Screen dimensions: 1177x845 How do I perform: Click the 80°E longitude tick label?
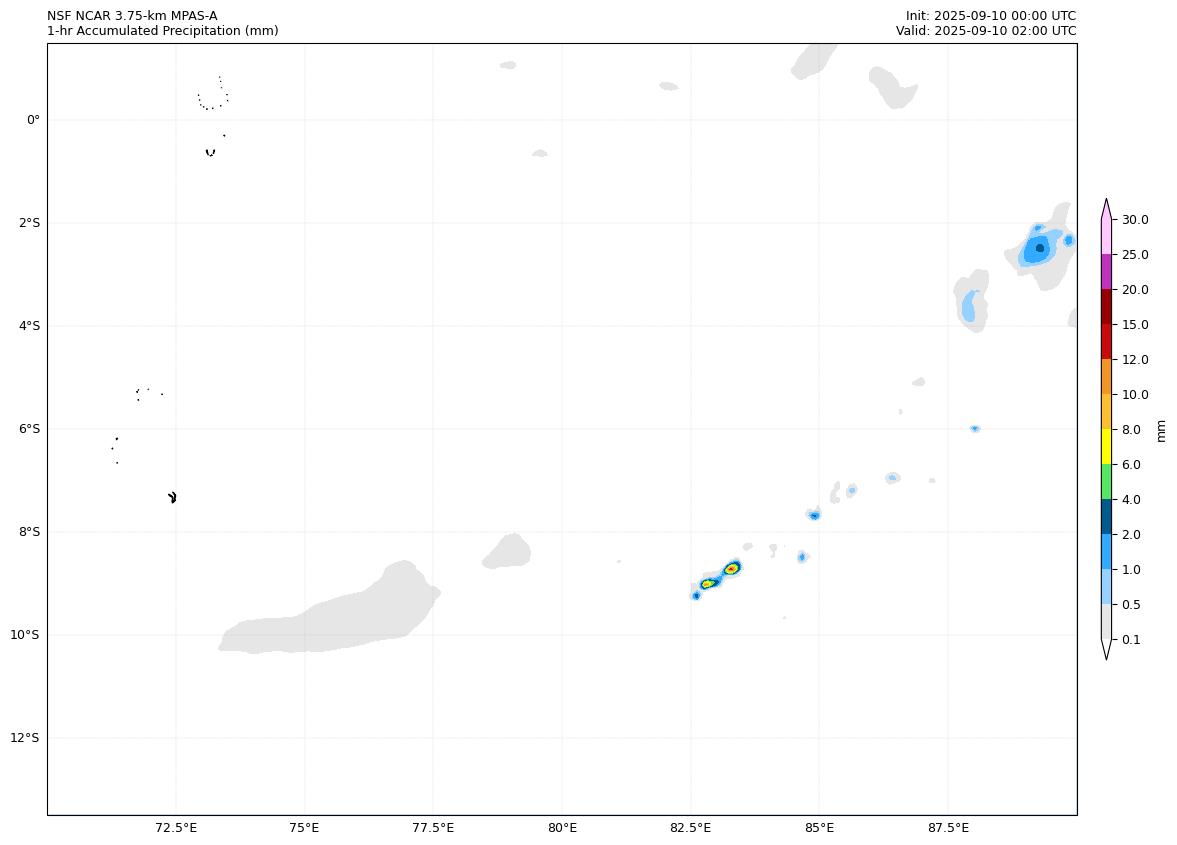562,828
